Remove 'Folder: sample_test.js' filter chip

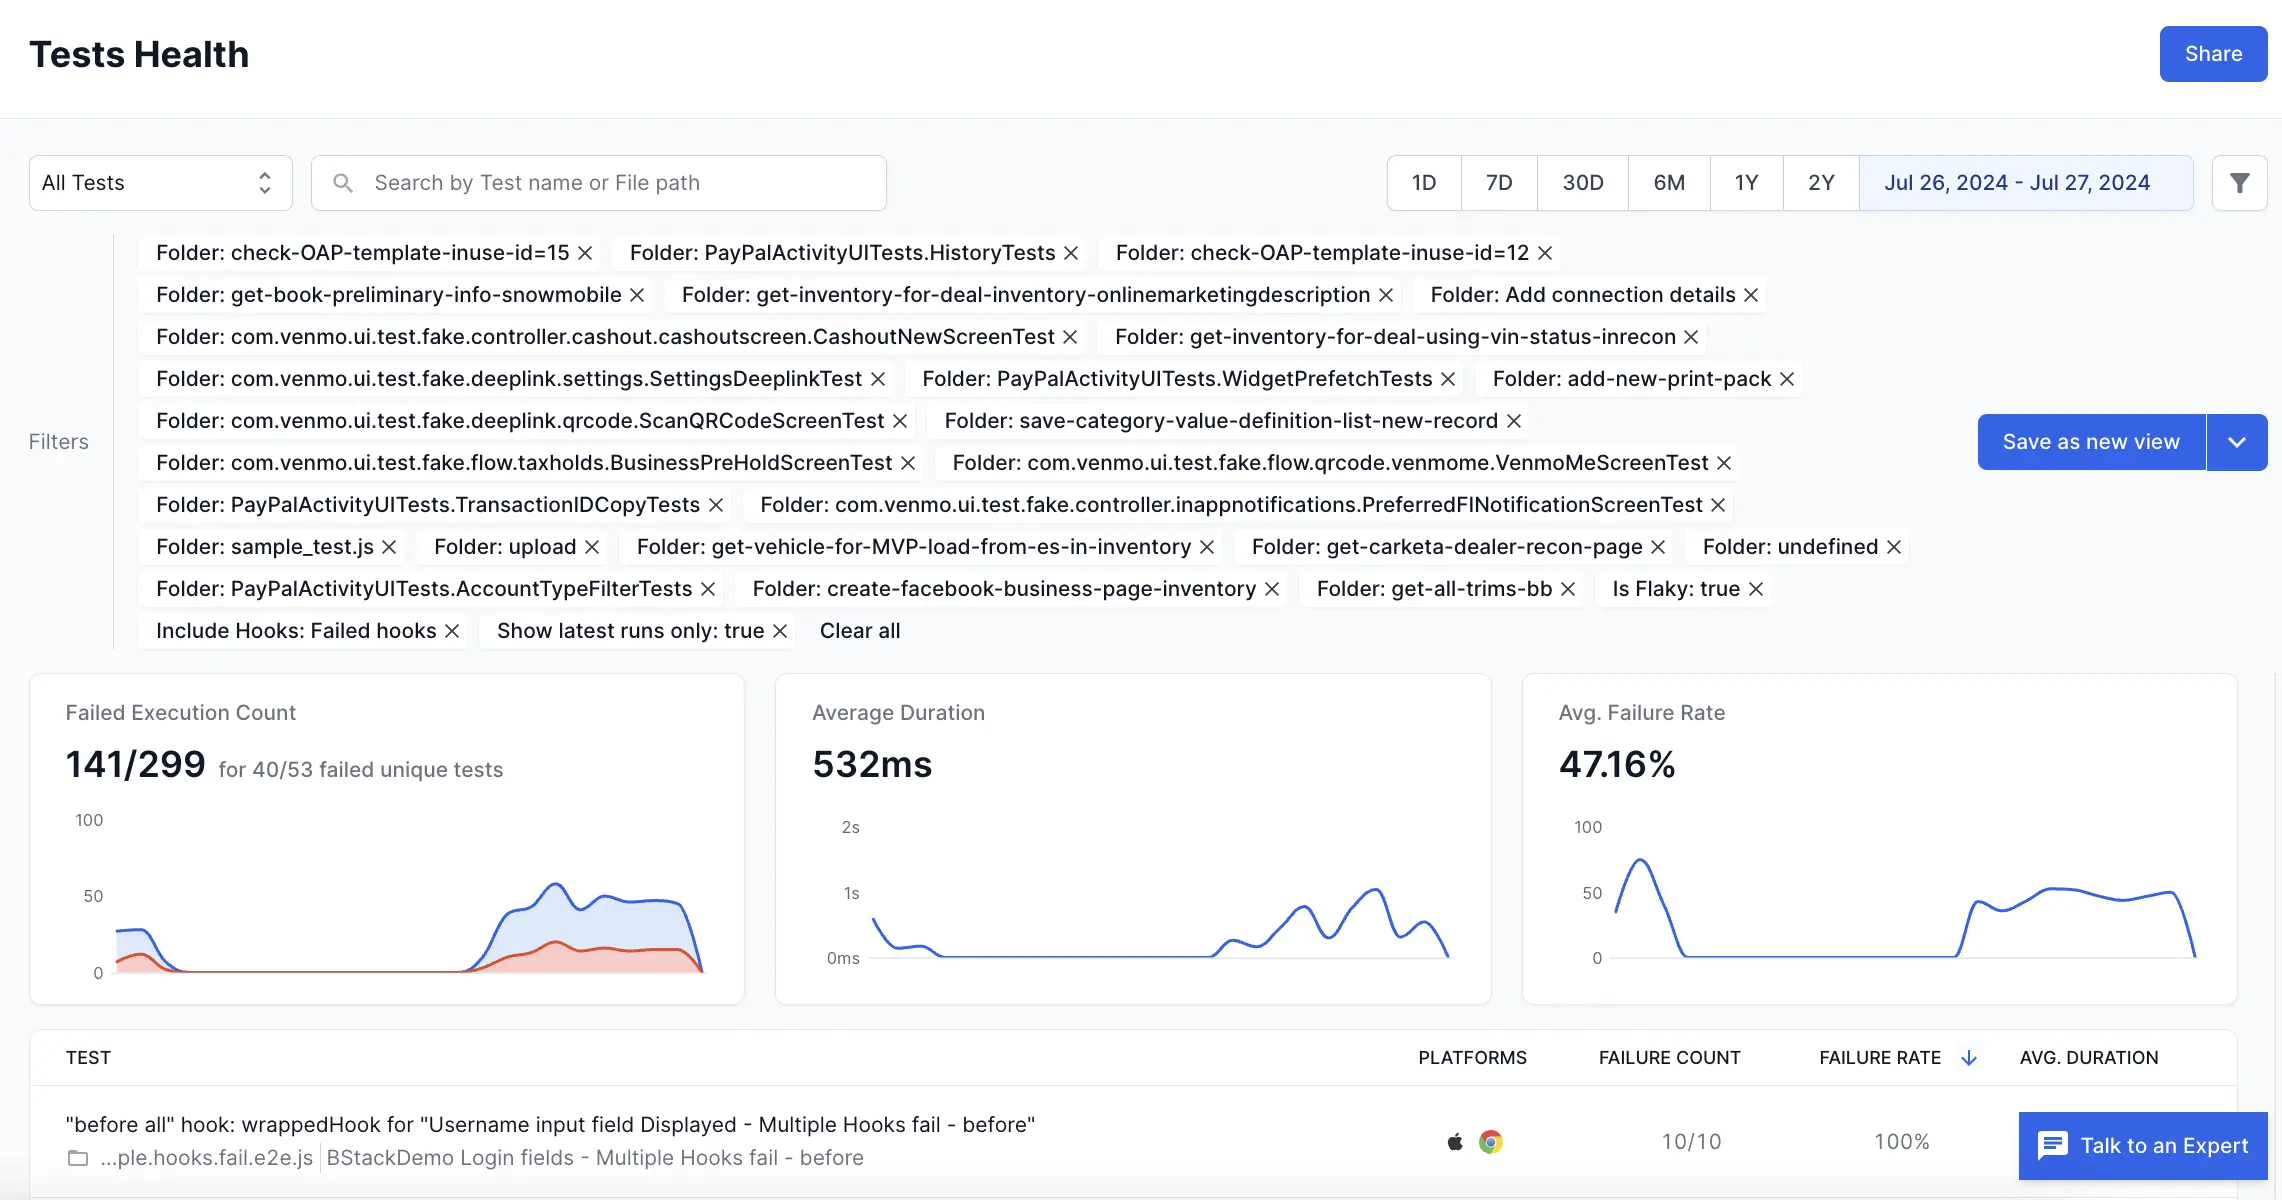click(x=390, y=547)
